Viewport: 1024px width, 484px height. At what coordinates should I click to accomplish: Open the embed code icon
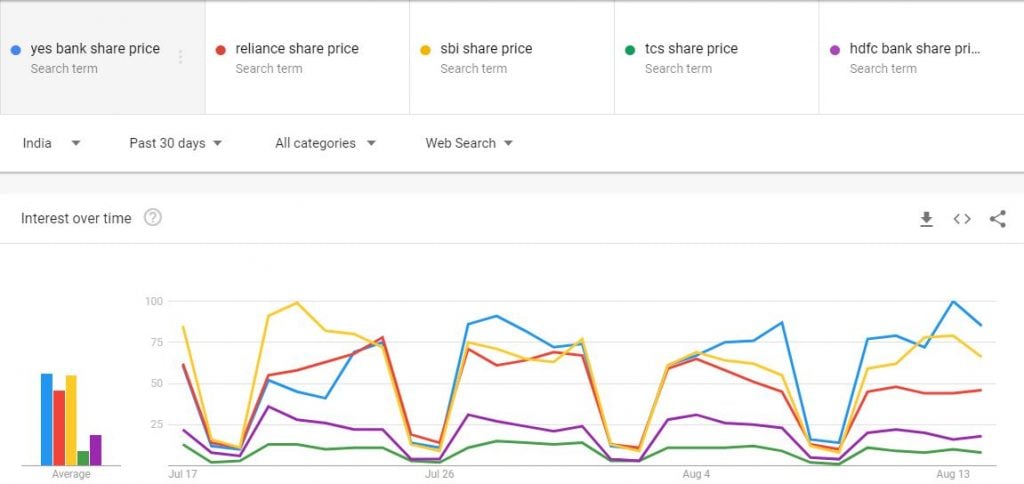(x=962, y=219)
